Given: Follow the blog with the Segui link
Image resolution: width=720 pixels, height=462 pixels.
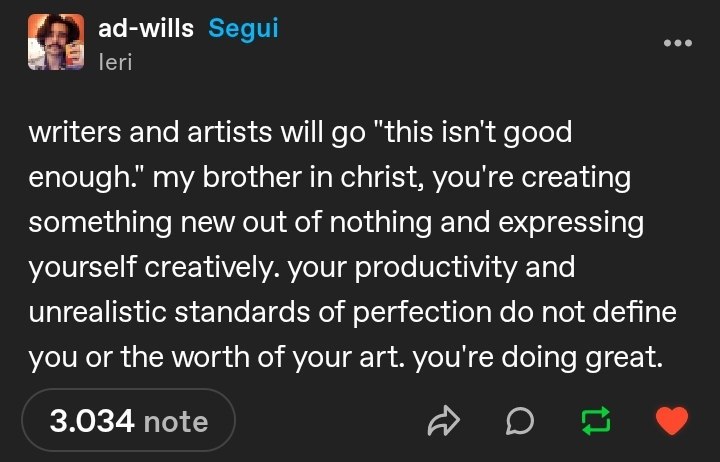Looking at the screenshot, I should click(x=243, y=28).
